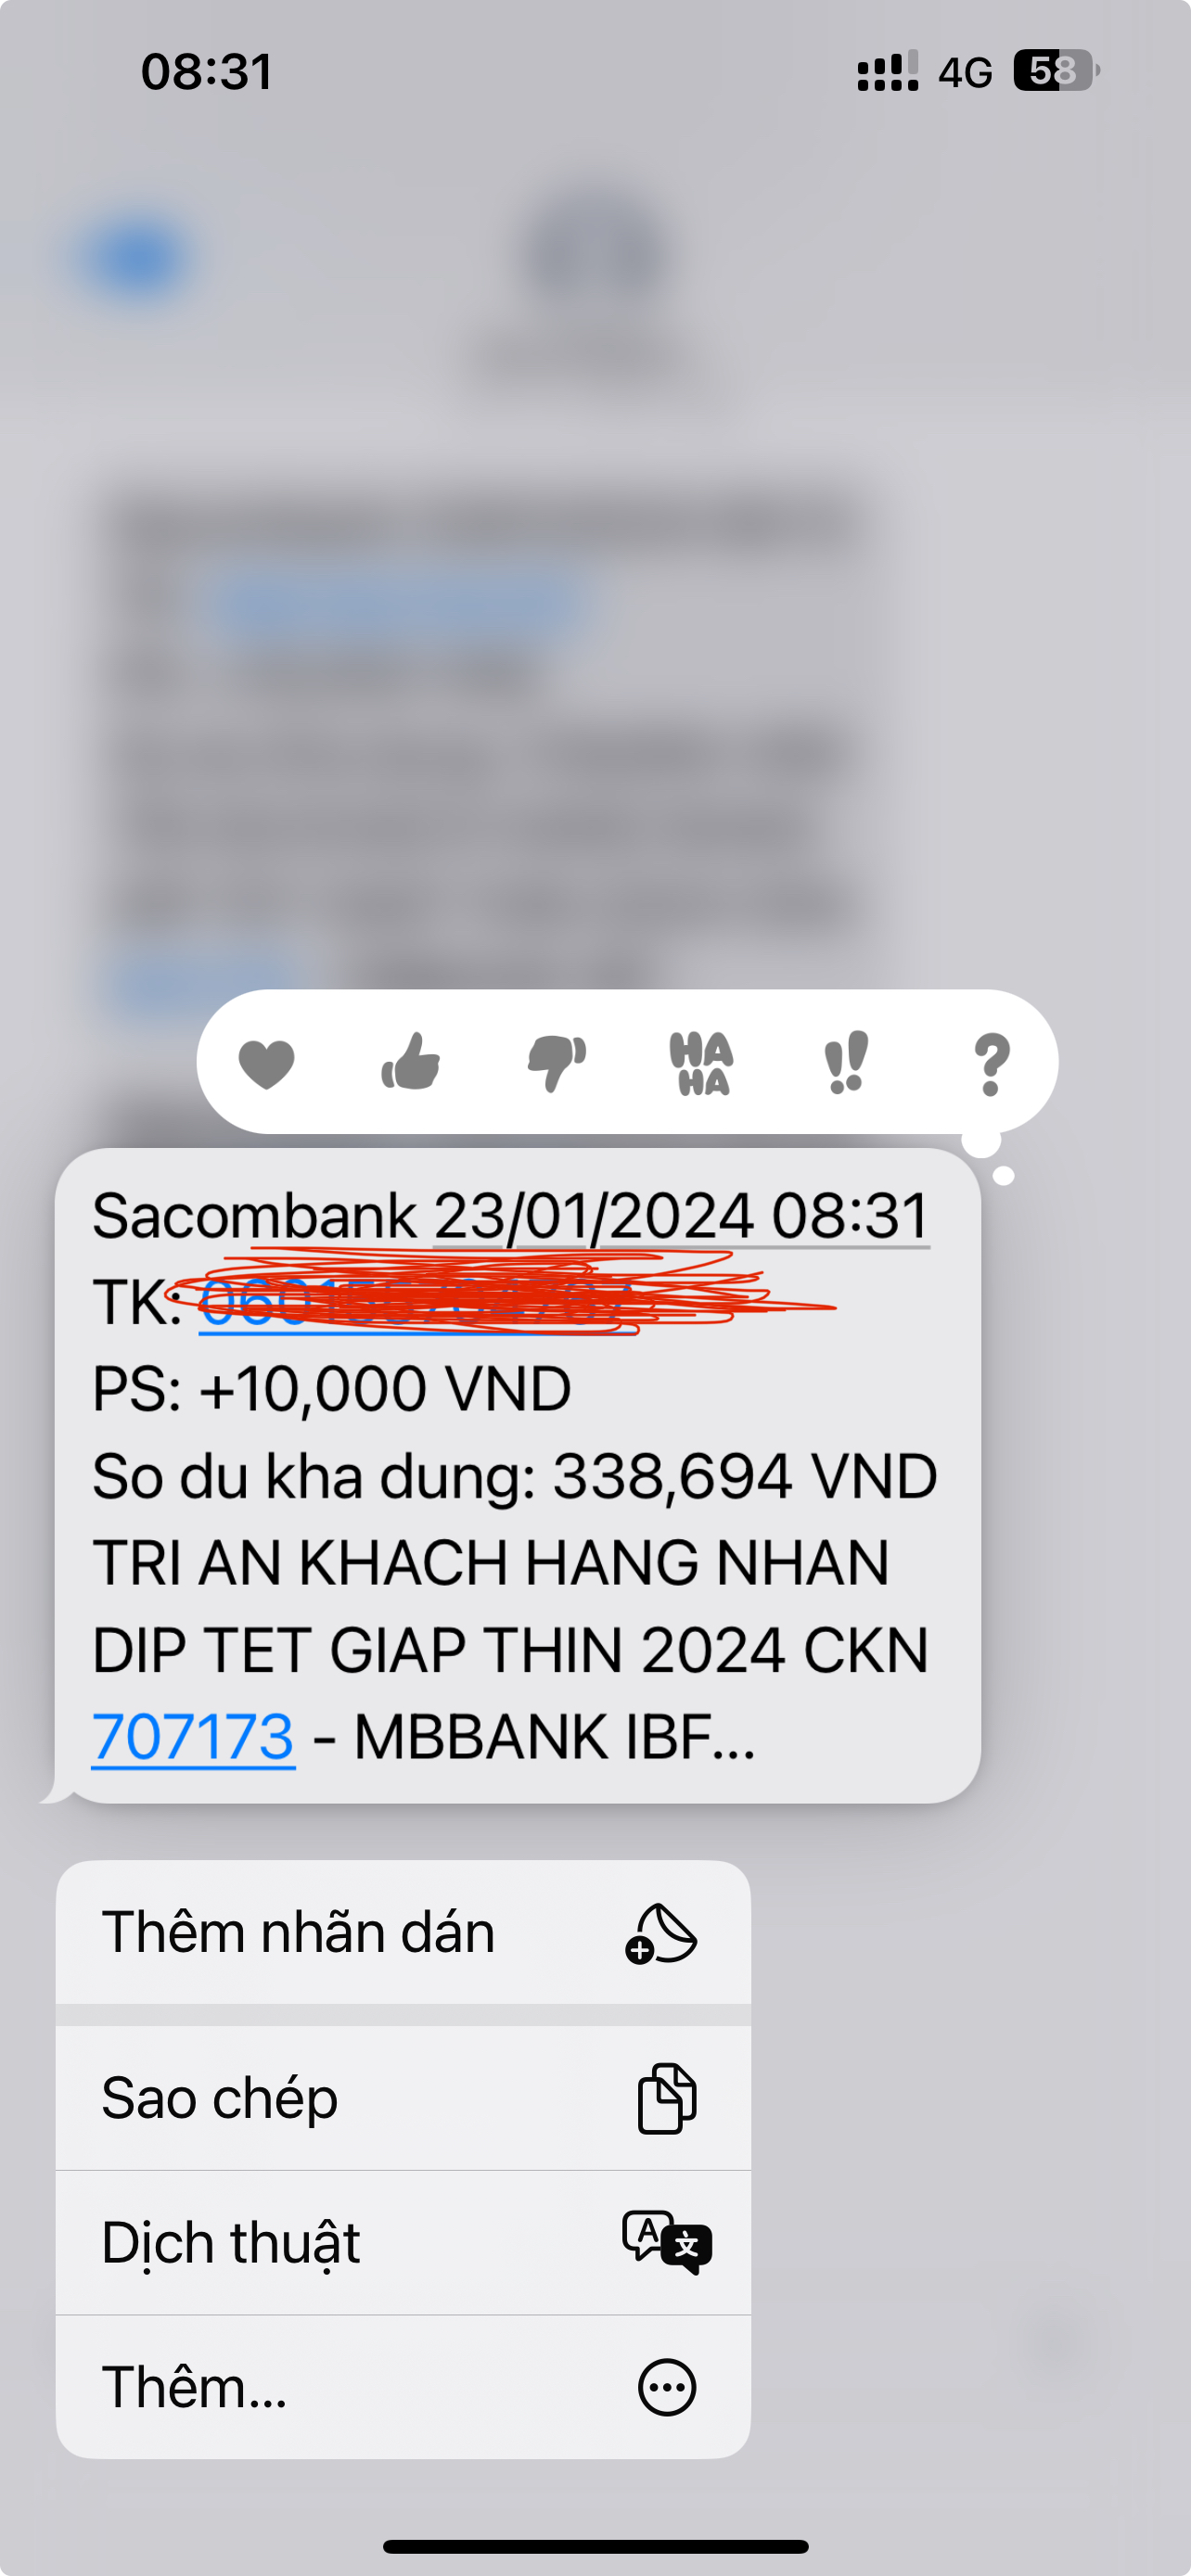
Task: Select Sao chép to copy message
Action: [x=403, y=2098]
